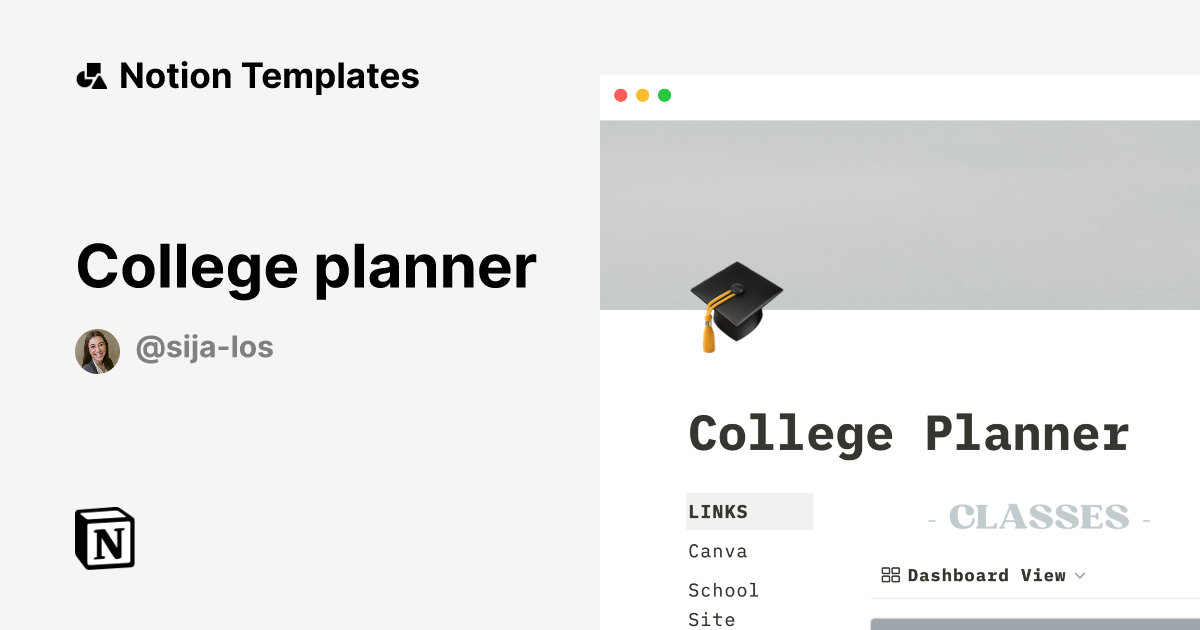1200x630 pixels.
Task: Click the Notion cube logo
Action: (105, 538)
